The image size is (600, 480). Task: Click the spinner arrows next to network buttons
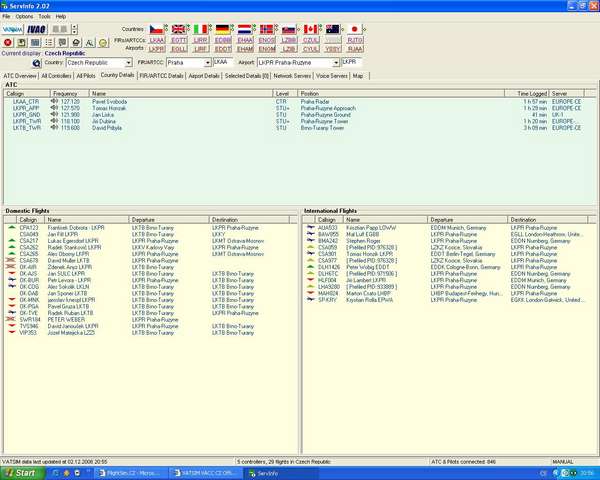point(75,29)
